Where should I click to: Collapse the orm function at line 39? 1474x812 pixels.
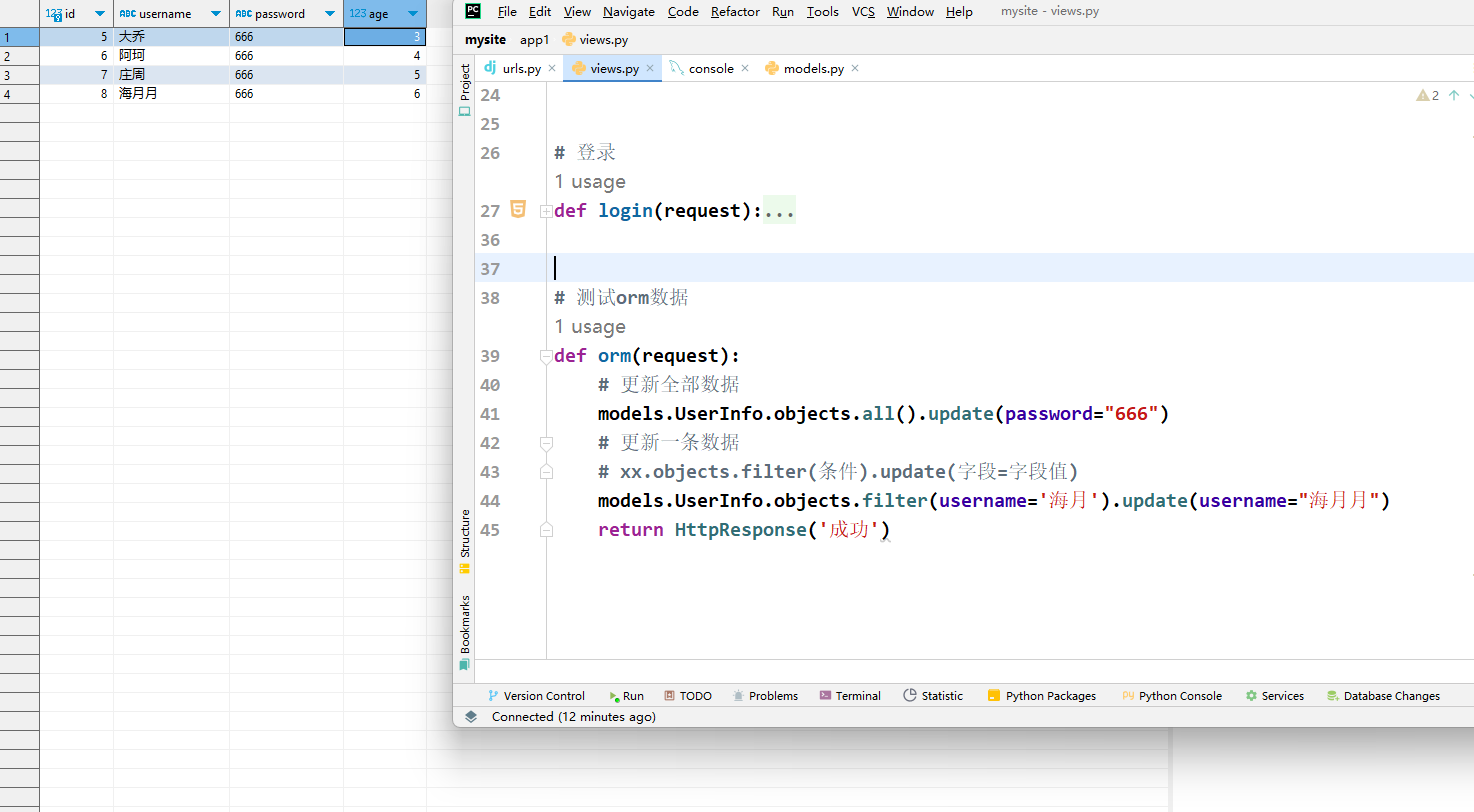tap(545, 356)
